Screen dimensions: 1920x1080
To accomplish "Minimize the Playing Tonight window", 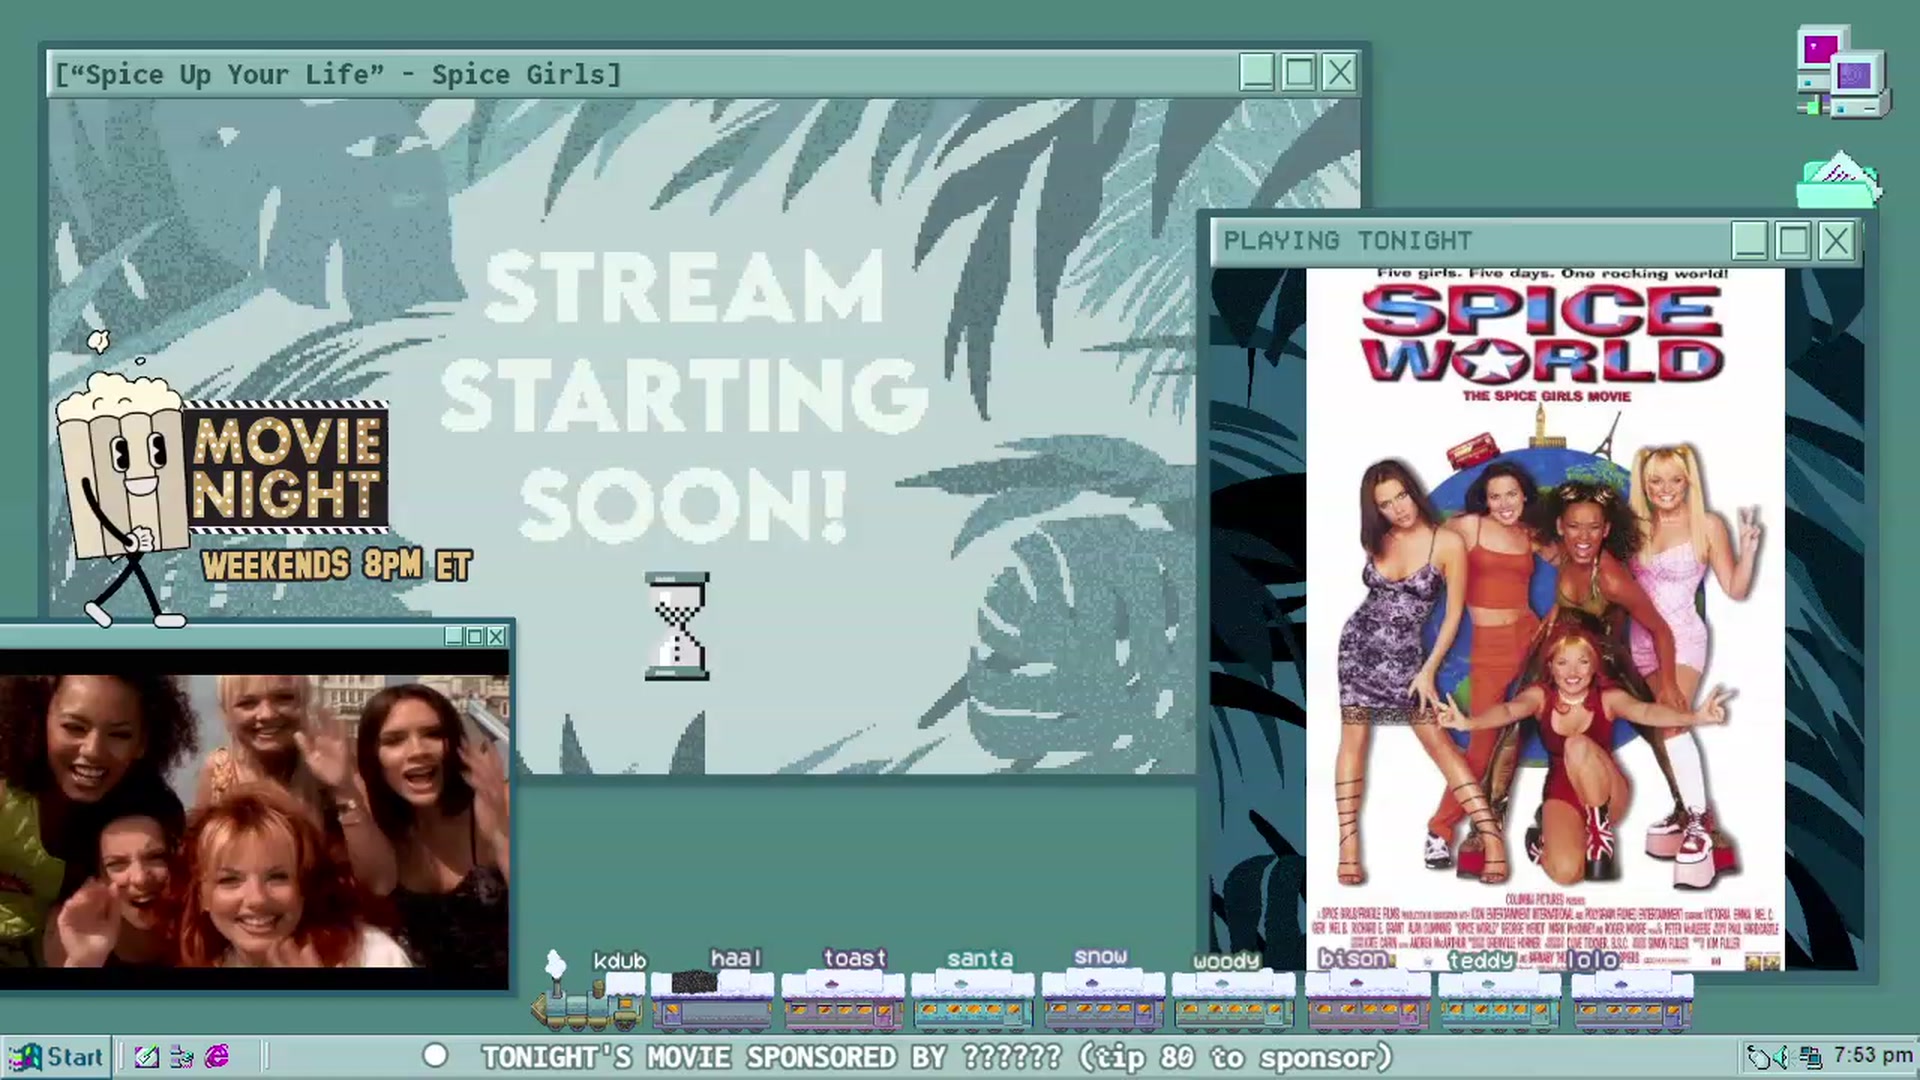I will click(x=1749, y=241).
